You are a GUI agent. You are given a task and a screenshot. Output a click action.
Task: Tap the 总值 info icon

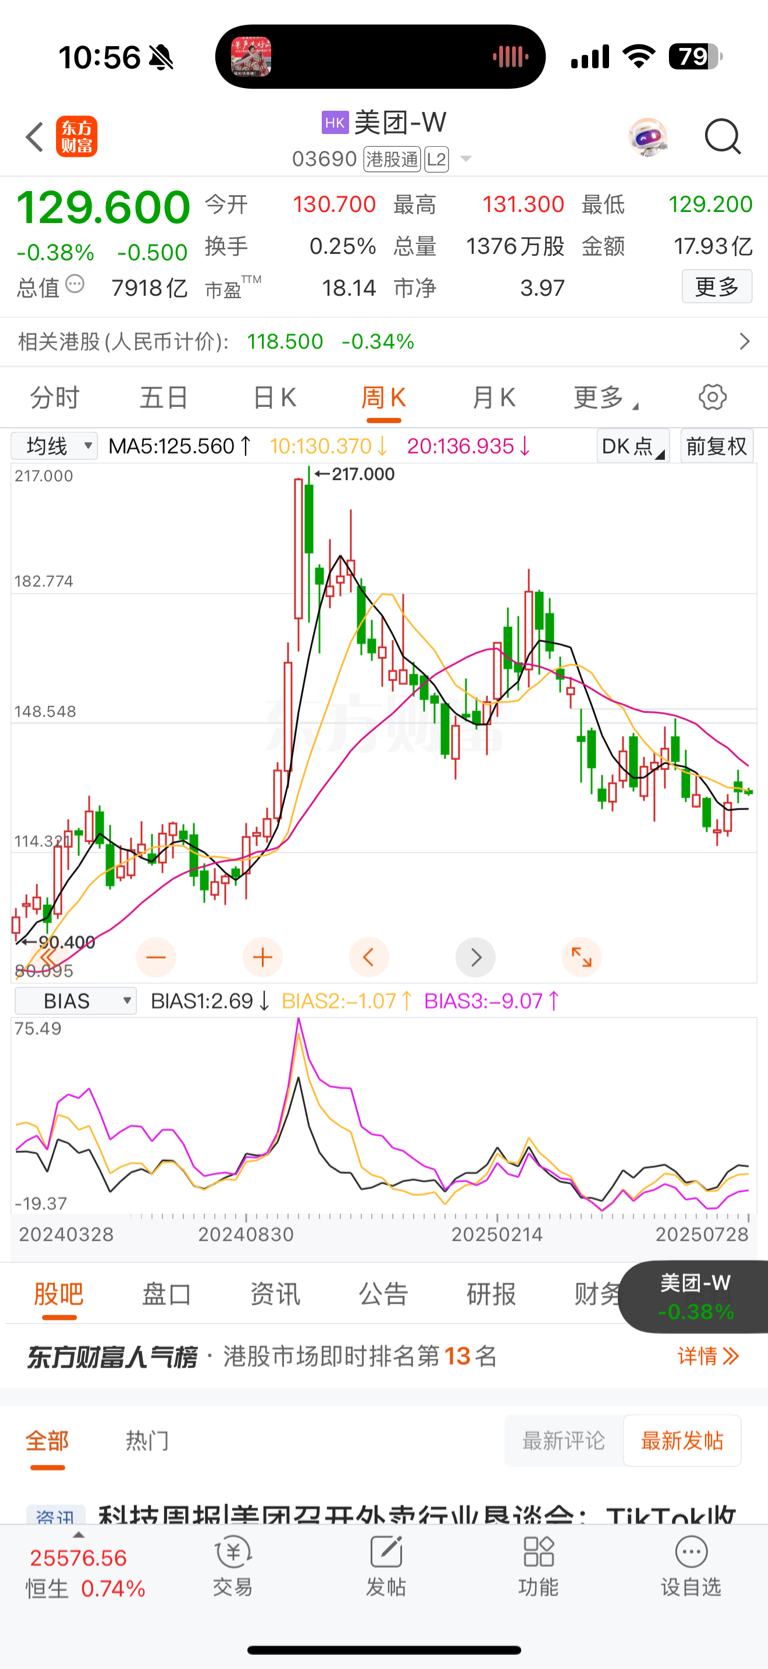[75, 286]
